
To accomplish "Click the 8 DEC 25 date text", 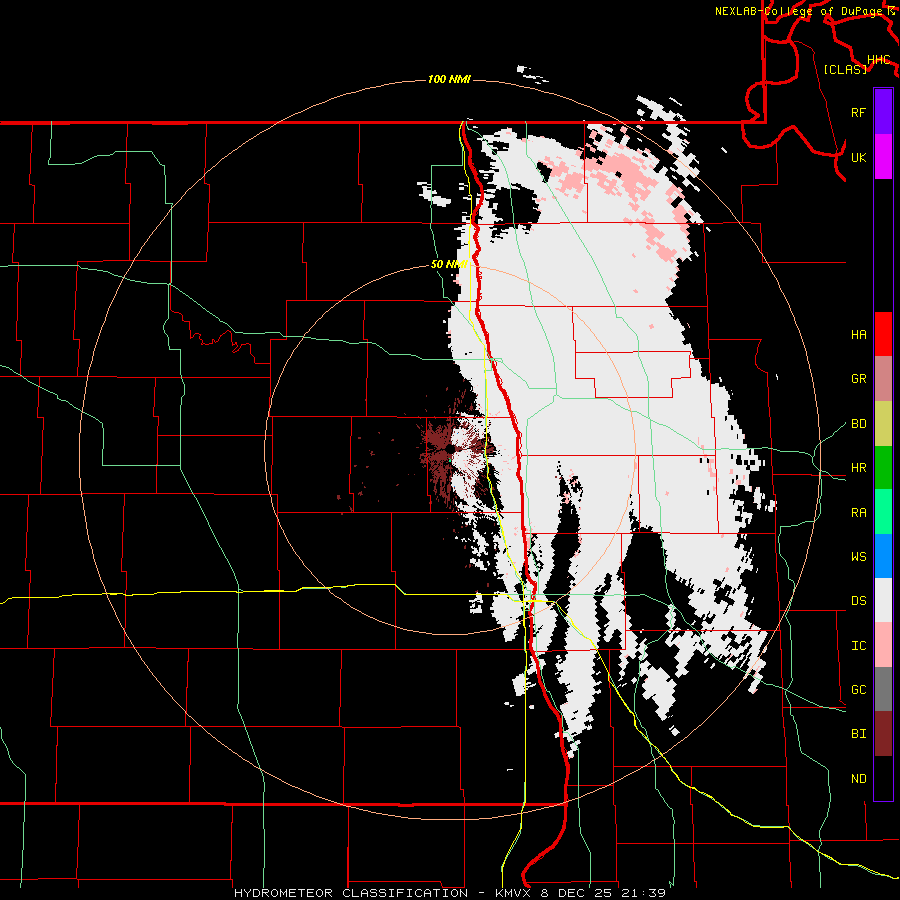I will 577,893.
